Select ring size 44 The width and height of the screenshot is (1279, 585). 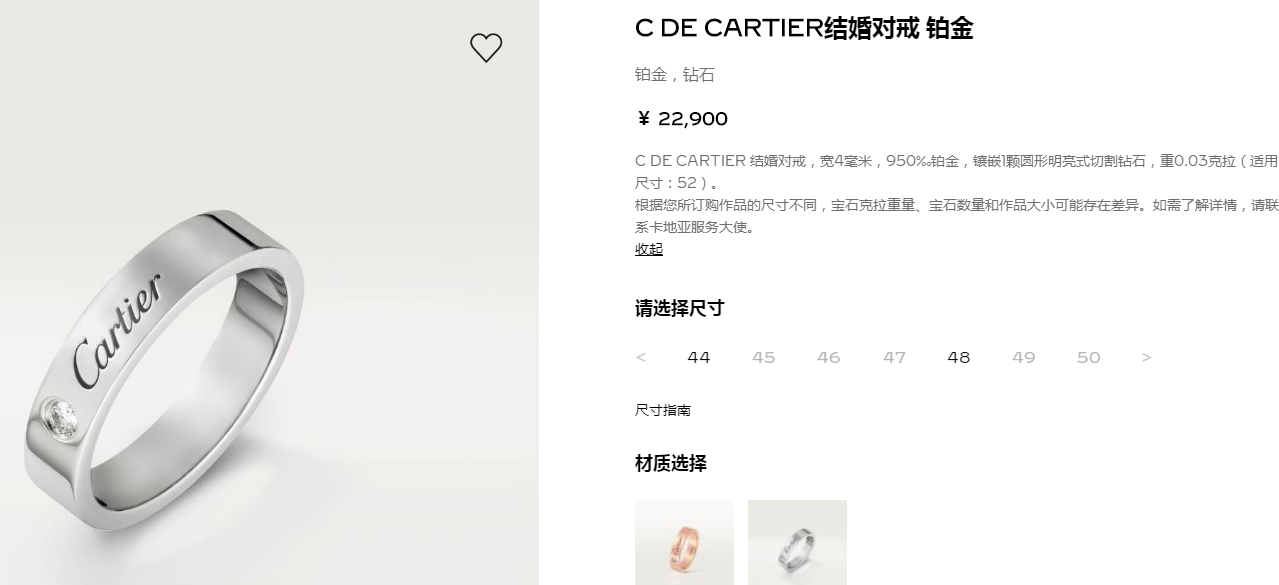pos(699,358)
